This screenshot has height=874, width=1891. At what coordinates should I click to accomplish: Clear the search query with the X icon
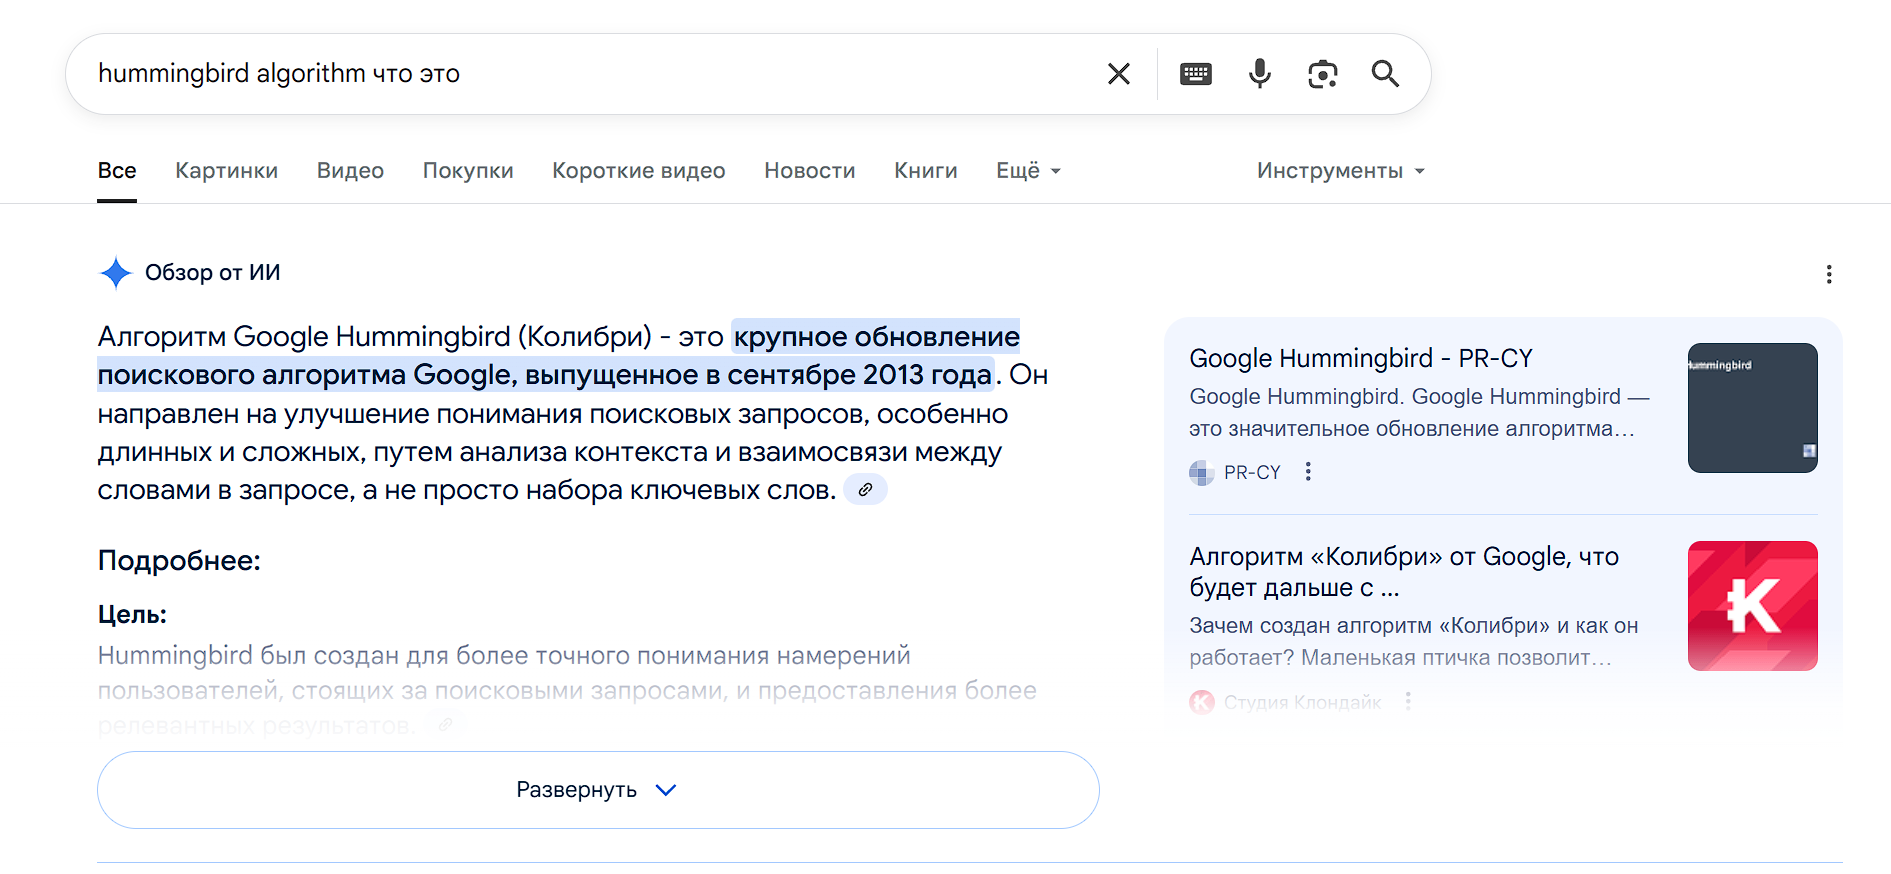point(1119,74)
